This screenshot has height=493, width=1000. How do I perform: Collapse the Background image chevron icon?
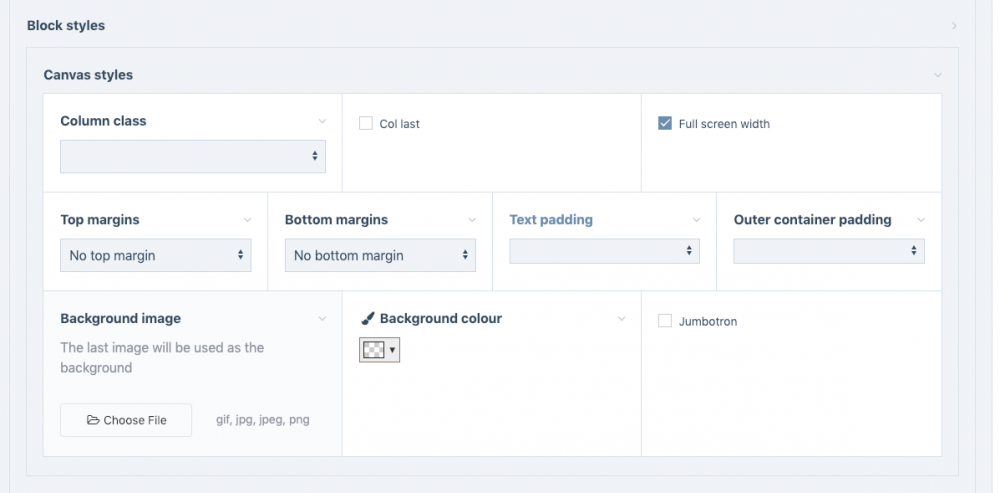coord(322,319)
